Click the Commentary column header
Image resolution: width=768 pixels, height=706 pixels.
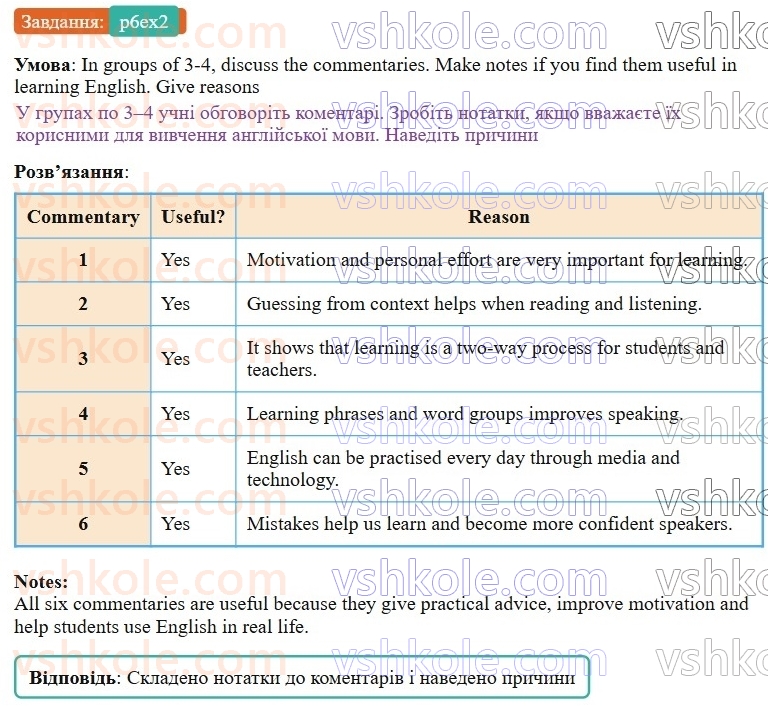pyautogui.click(x=83, y=217)
